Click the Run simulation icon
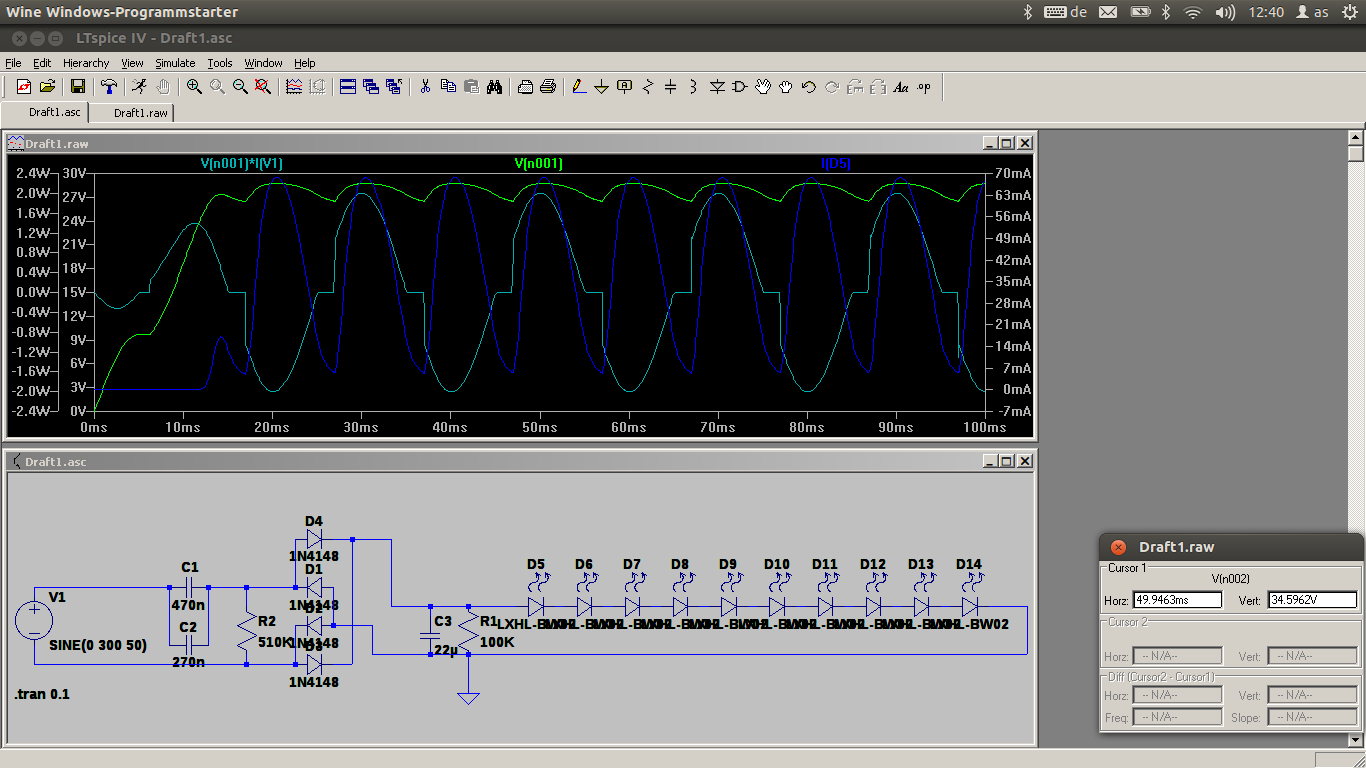This screenshot has height=768, width=1366. tap(139, 87)
